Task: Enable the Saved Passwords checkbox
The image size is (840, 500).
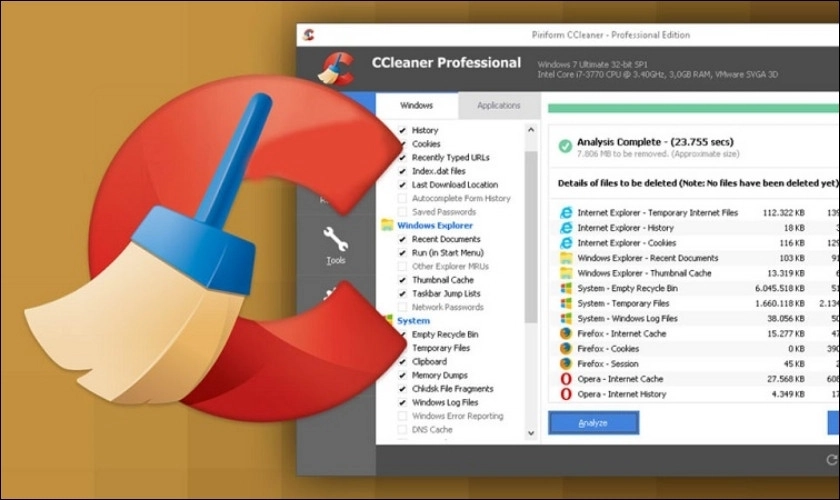Action: click(x=402, y=212)
